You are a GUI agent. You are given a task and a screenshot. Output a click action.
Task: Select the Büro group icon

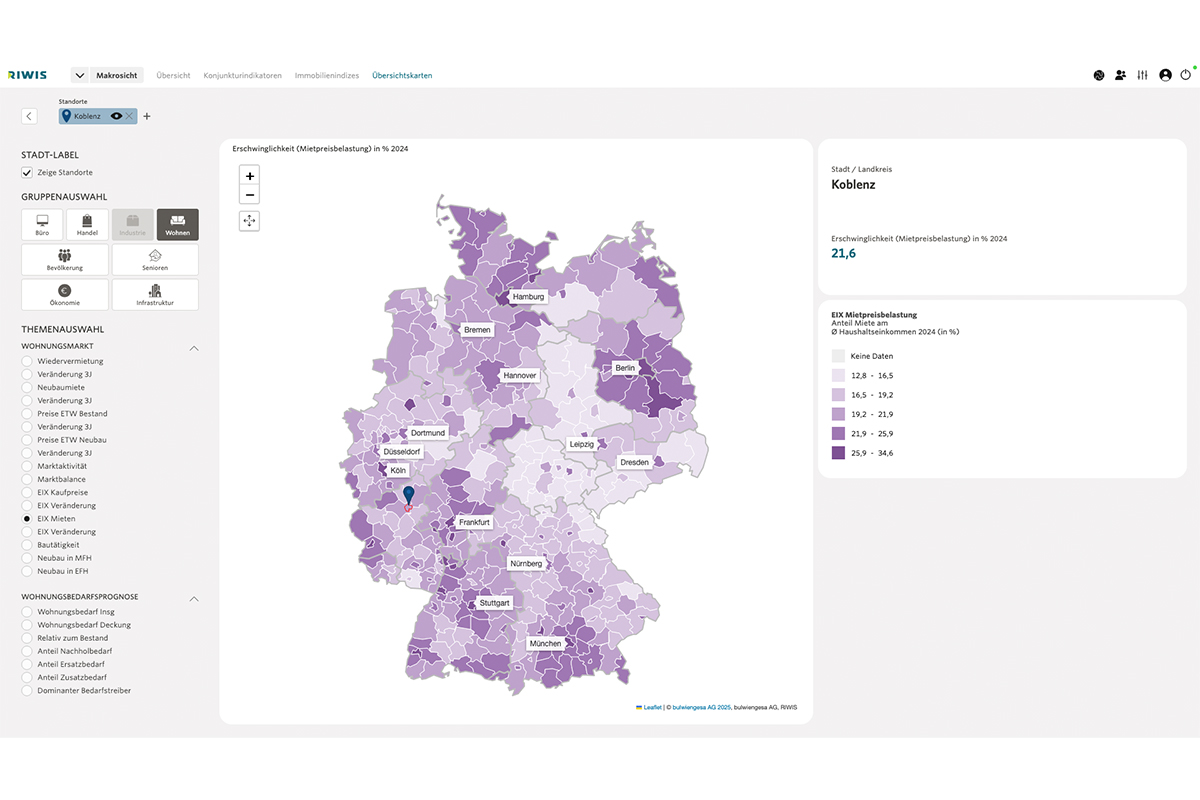click(x=42, y=224)
